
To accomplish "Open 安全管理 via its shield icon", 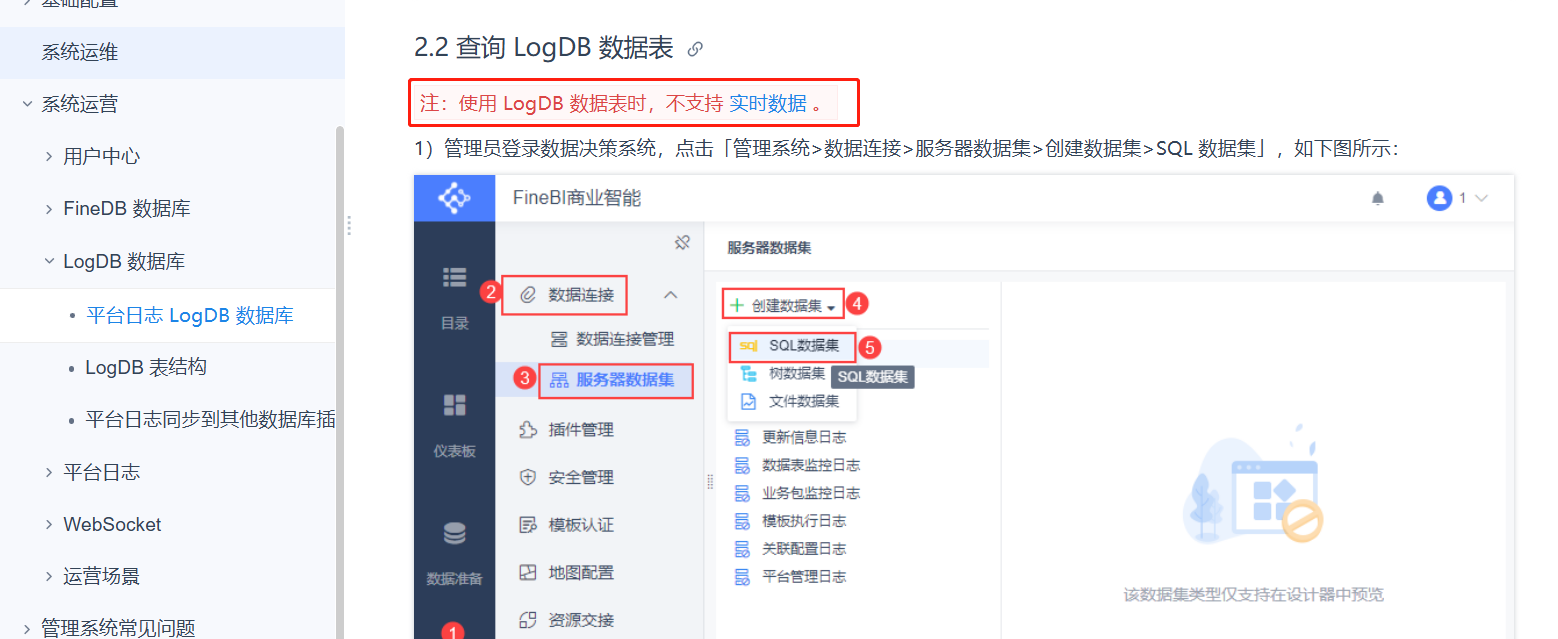I will coord(528,478).
